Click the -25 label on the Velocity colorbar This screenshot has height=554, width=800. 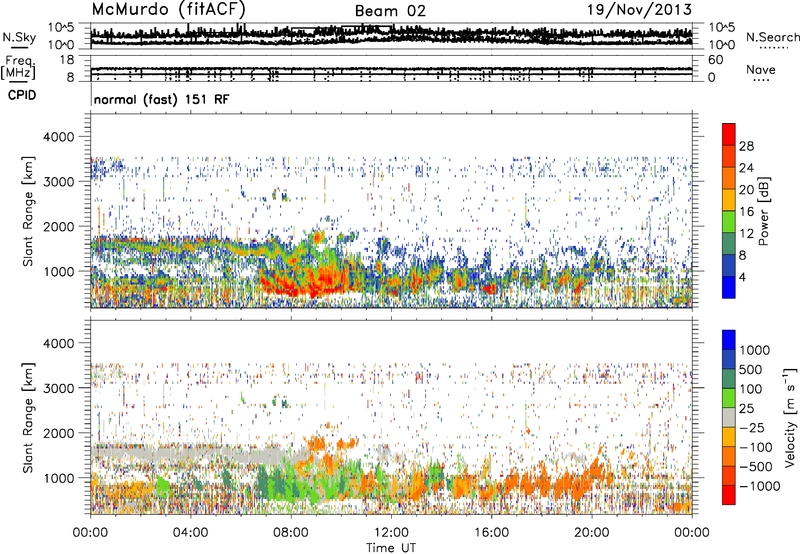[752, 427]
